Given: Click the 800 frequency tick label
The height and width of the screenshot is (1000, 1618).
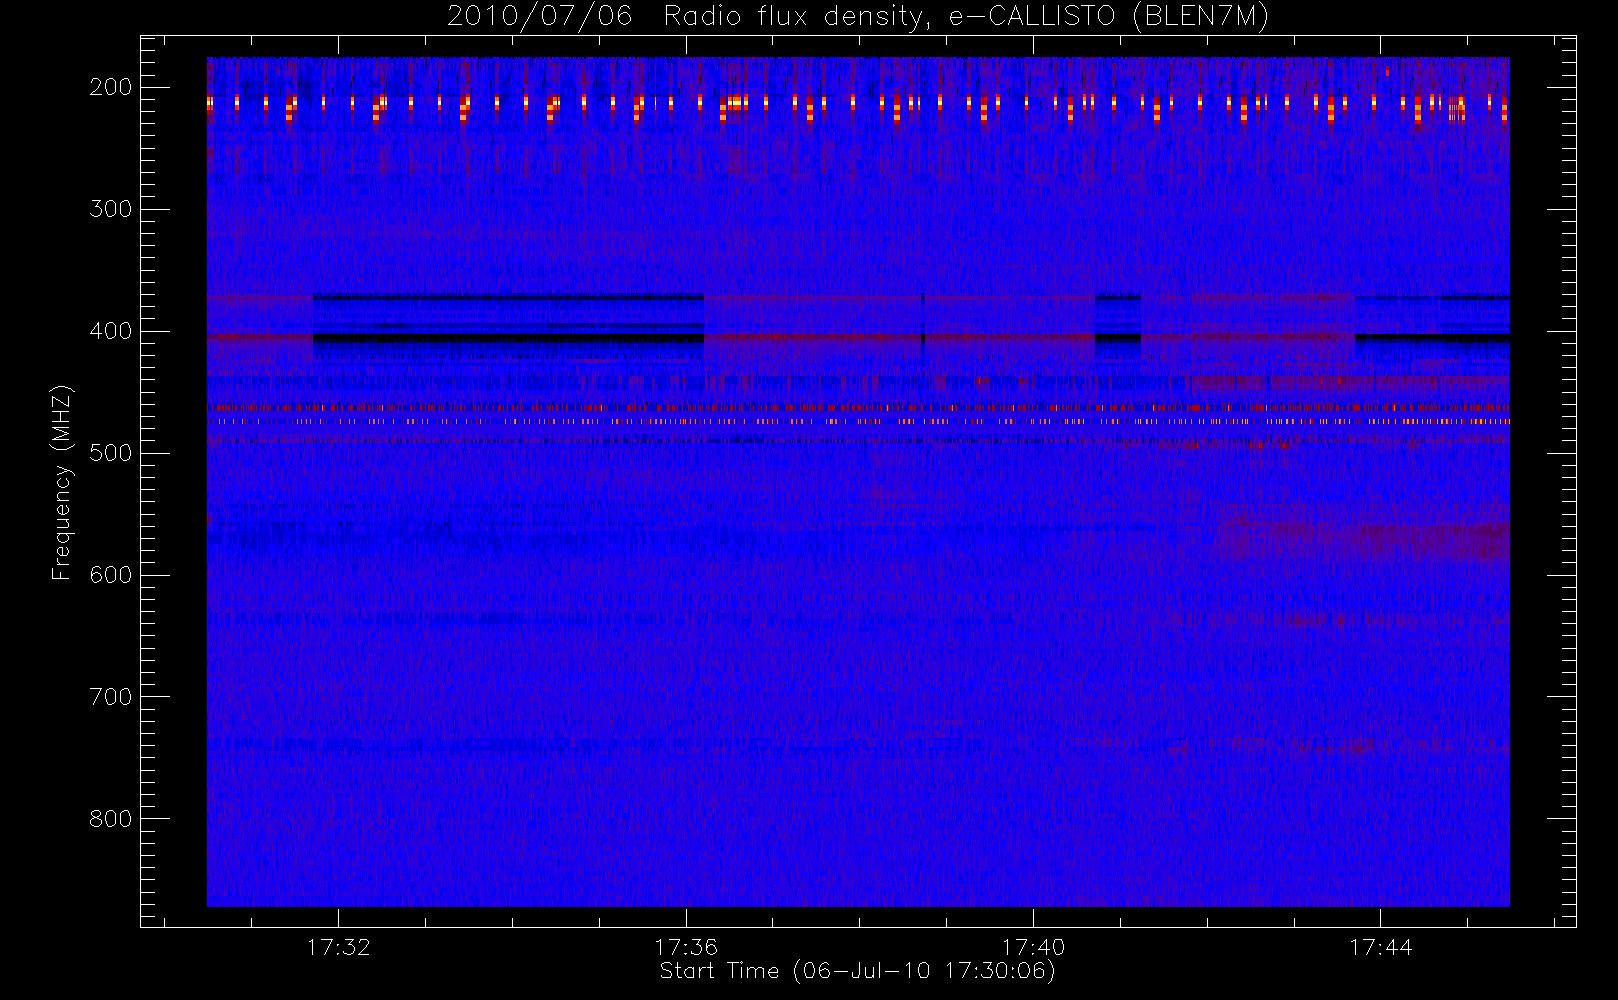Looking at the screenshot, I should tap(111, 819).
